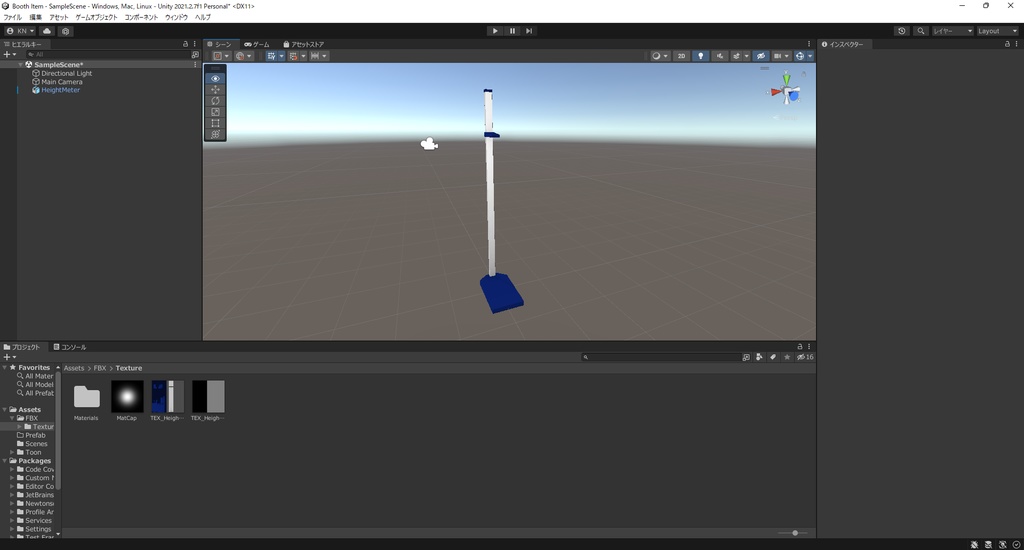Open the scene camera settings dropdown

click(781, 56)
